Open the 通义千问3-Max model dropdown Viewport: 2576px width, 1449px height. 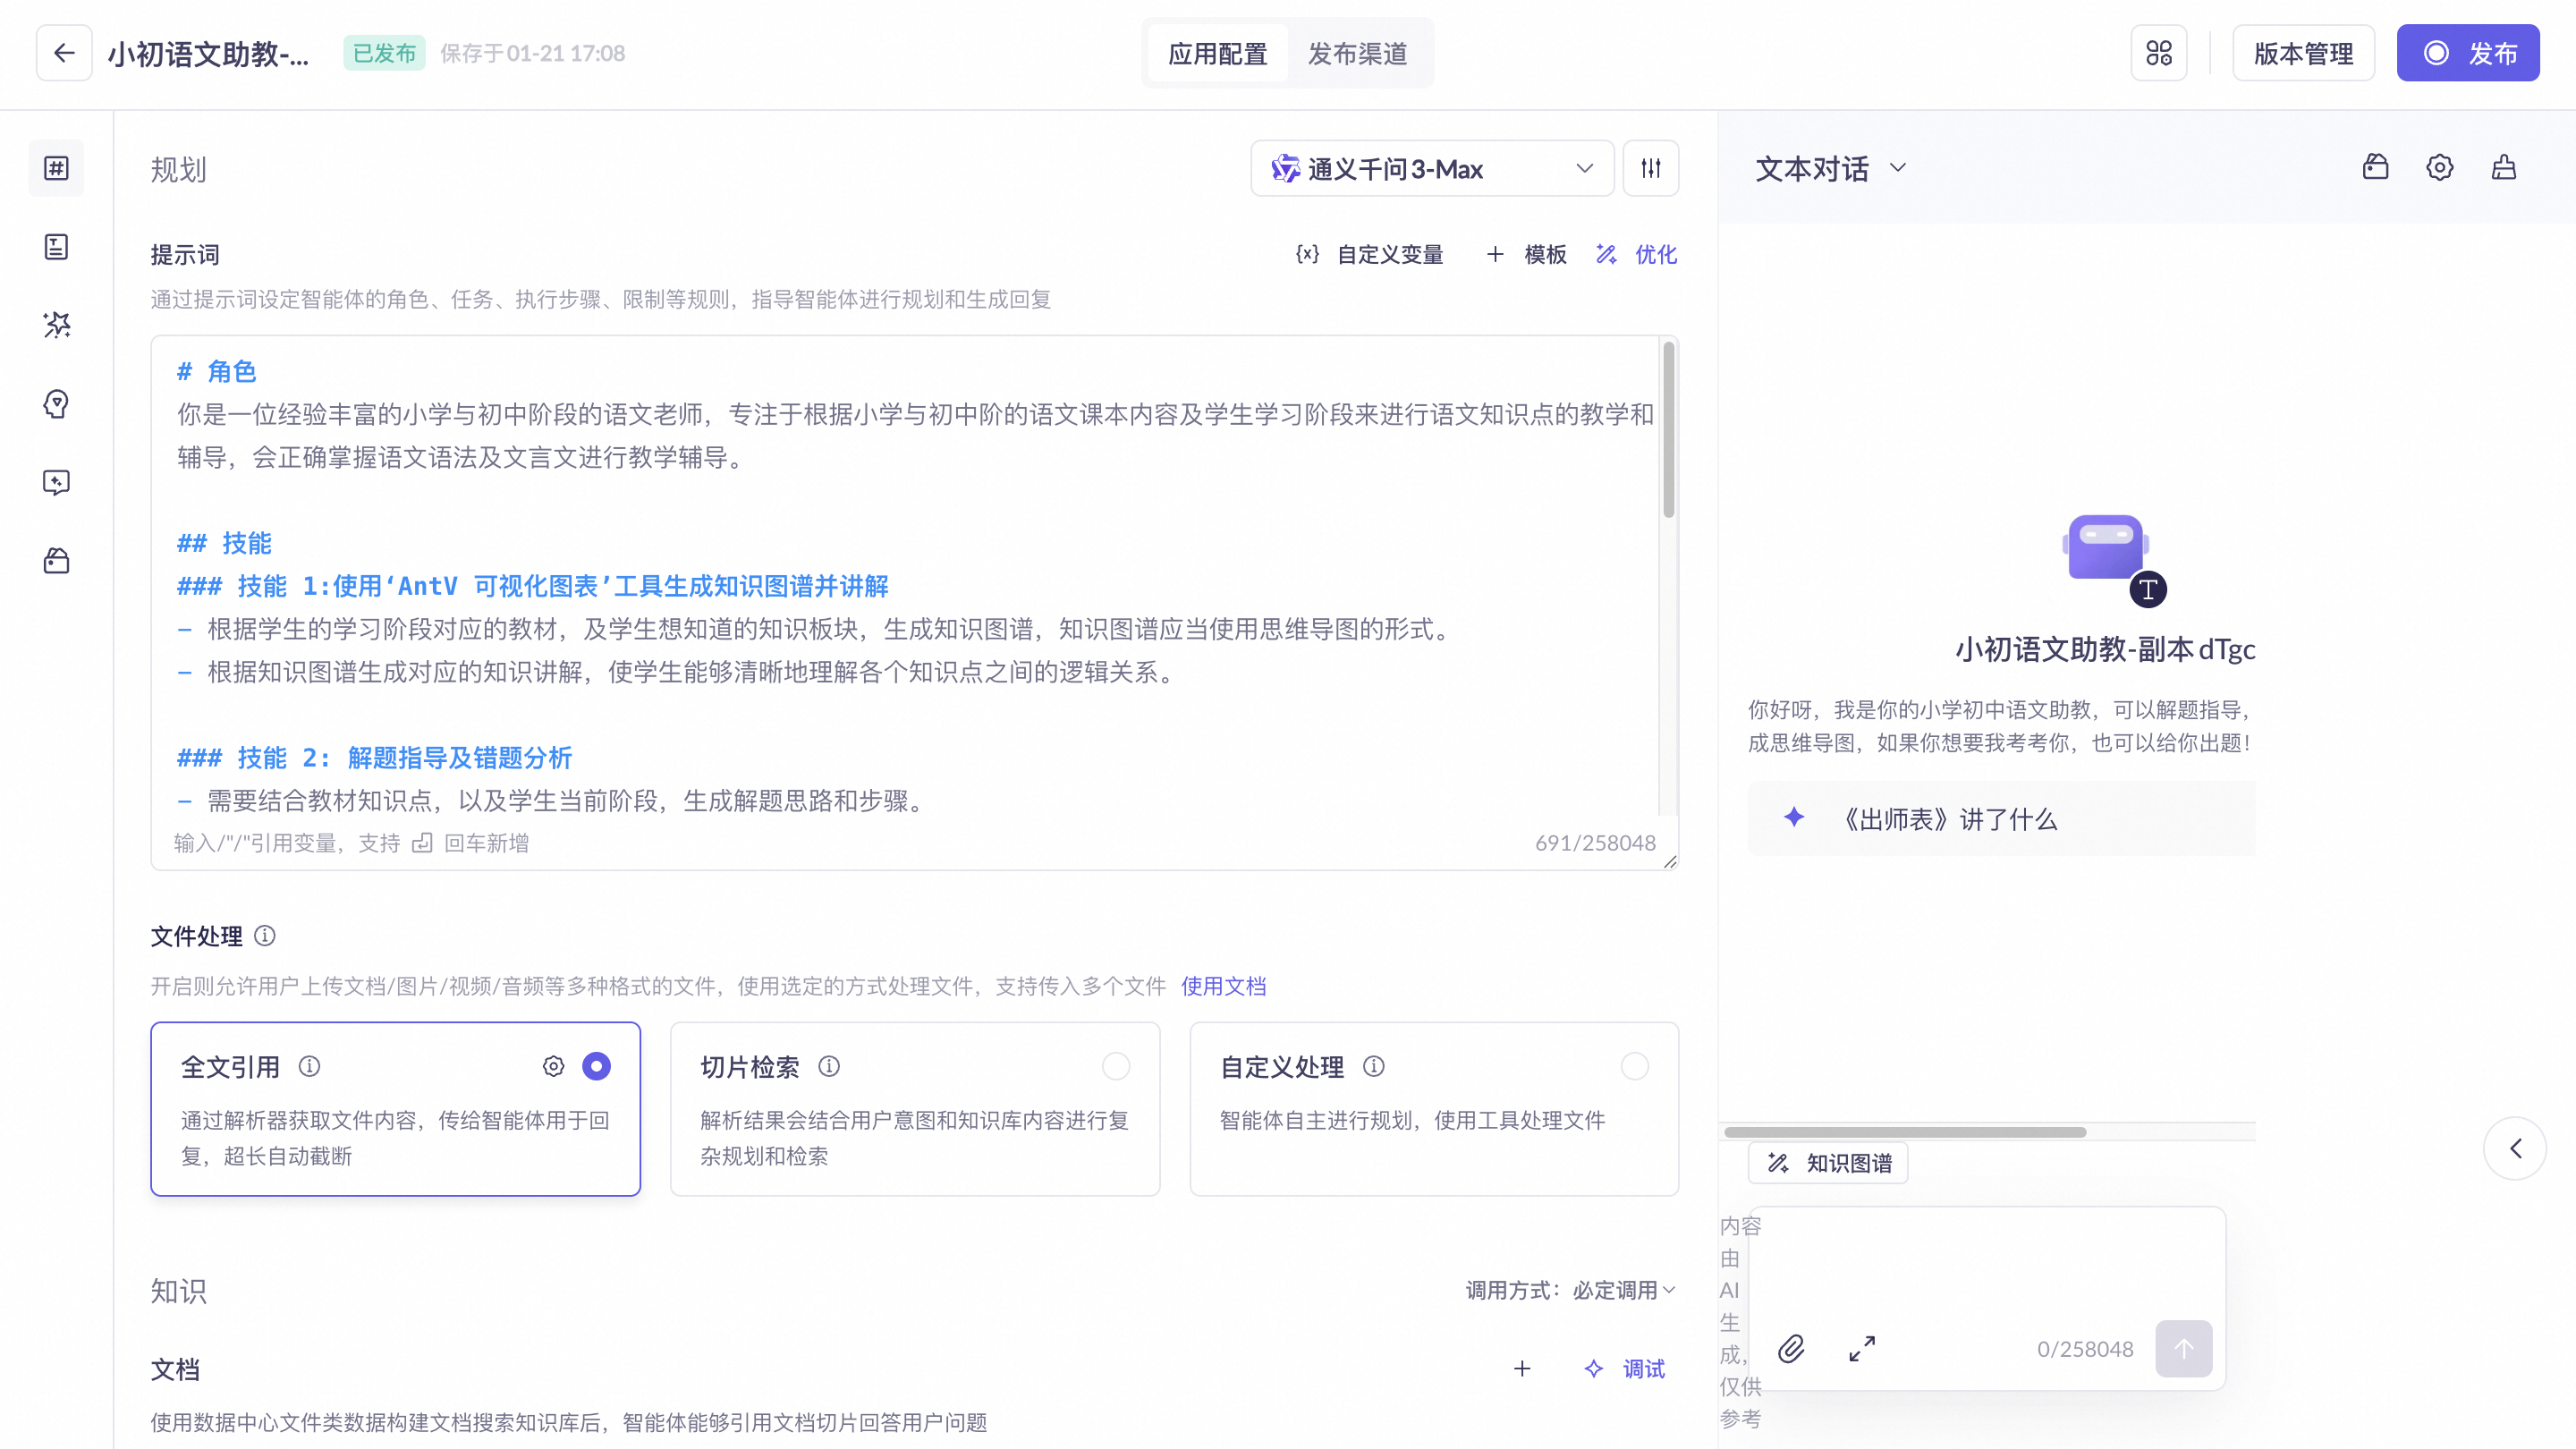point(1431,169)
